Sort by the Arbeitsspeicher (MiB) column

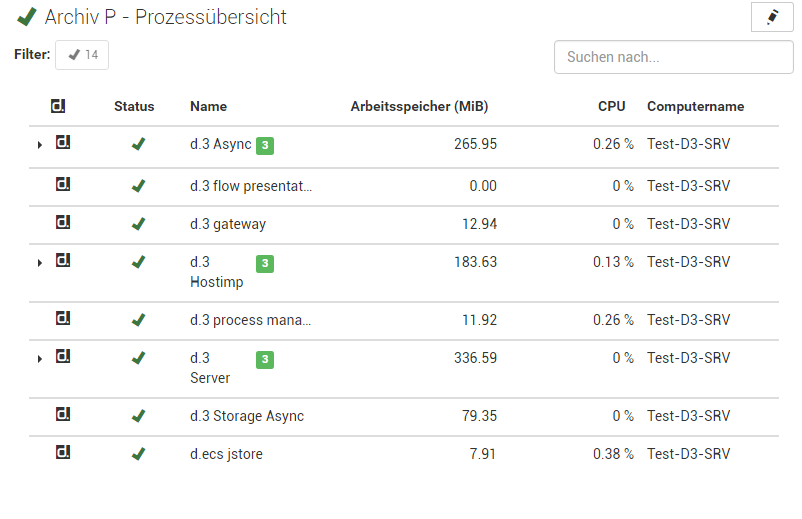point(419,106)
